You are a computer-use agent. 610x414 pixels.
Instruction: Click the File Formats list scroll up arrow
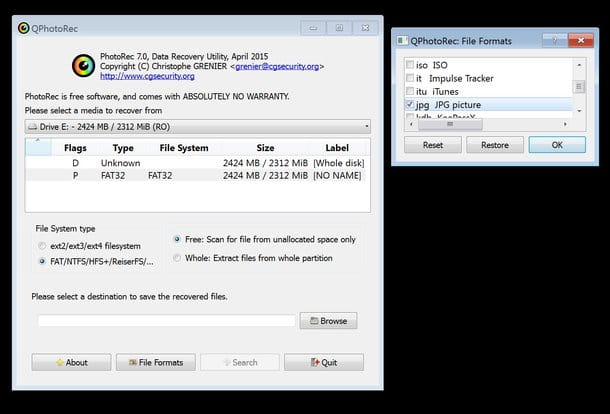point(579,65)
